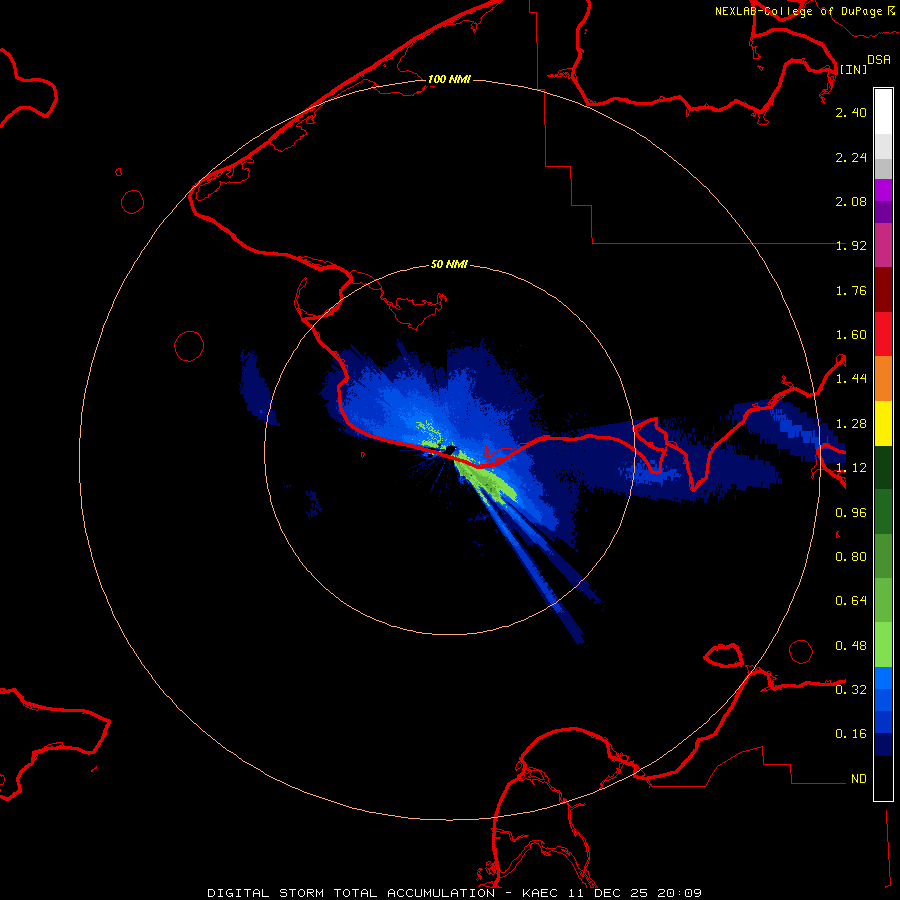
Task: Click the 2.08 legend value
Action: click(x=851, y=201)
